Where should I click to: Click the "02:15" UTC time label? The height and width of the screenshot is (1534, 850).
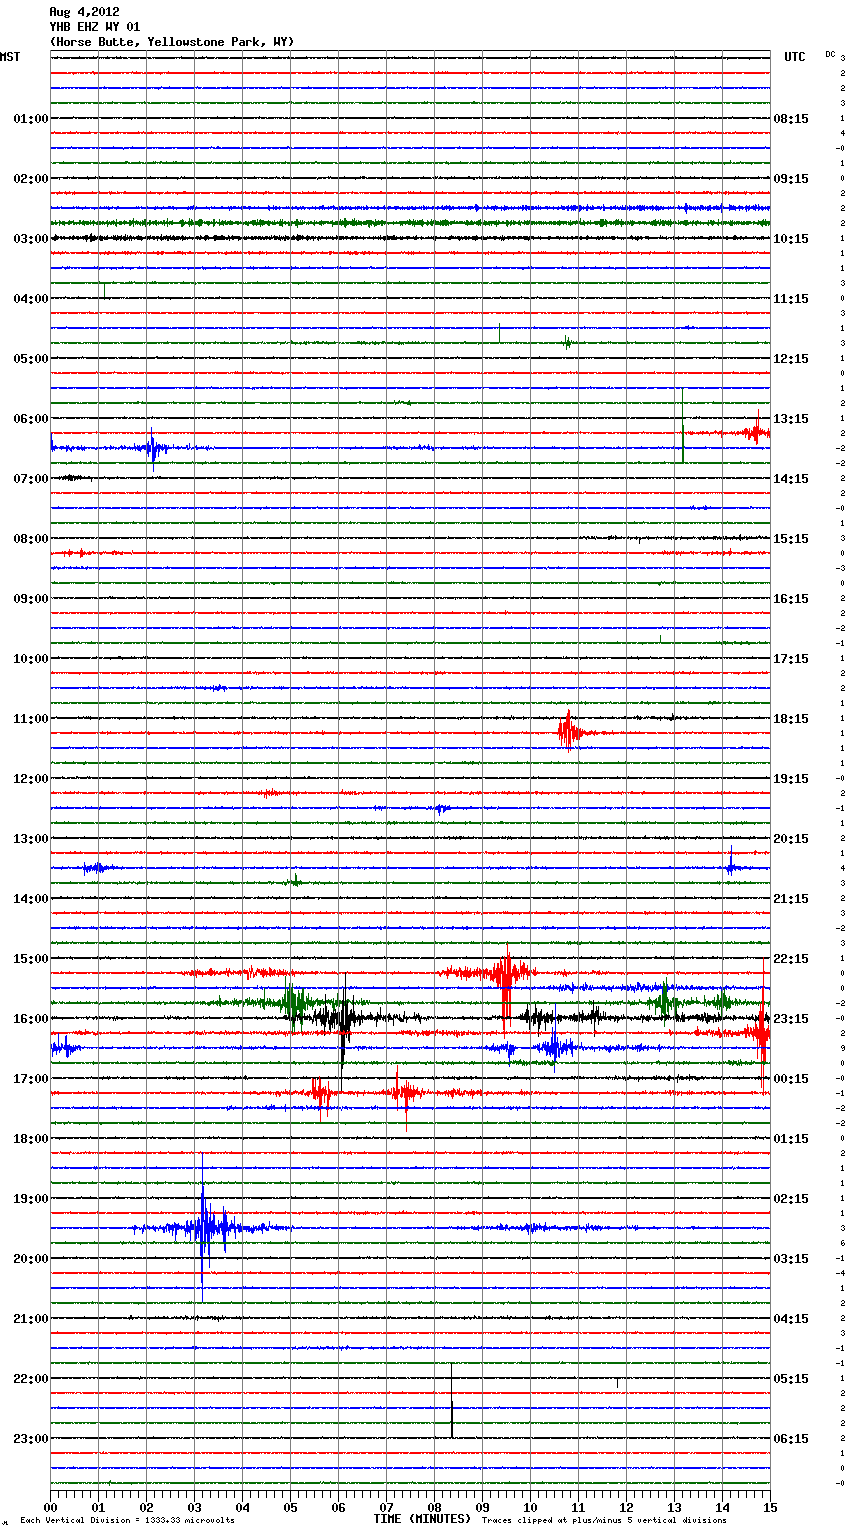tap(791, 1199)
